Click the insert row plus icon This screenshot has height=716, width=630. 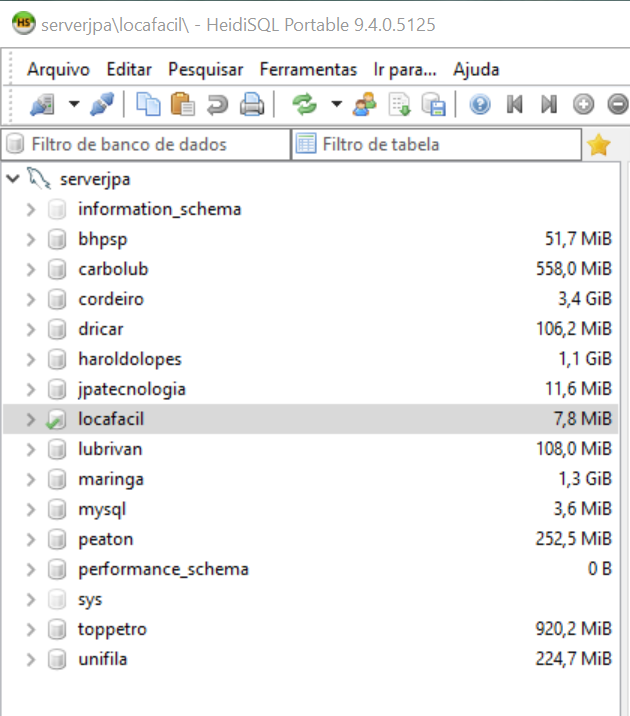(583, 105)
